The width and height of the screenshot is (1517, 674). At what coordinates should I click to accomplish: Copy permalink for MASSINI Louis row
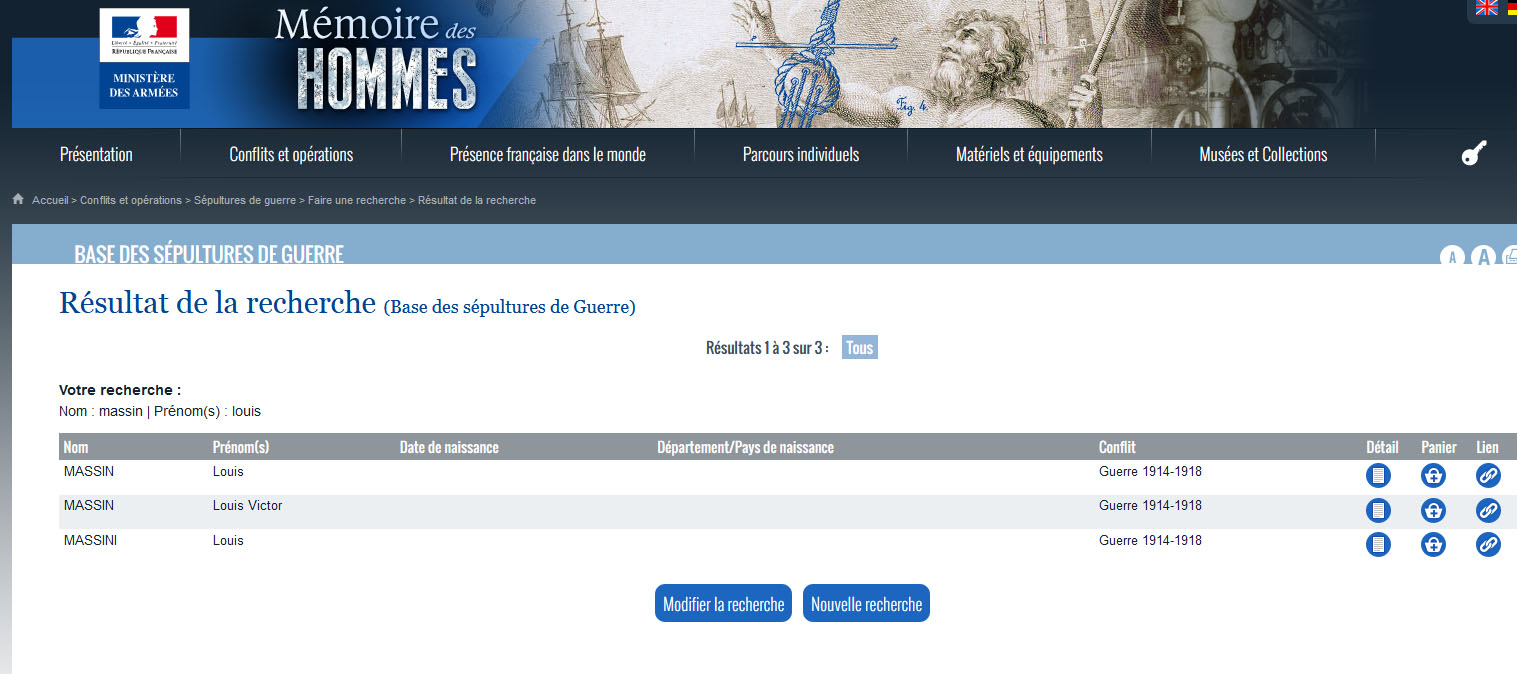click(x=1488, y=545)
